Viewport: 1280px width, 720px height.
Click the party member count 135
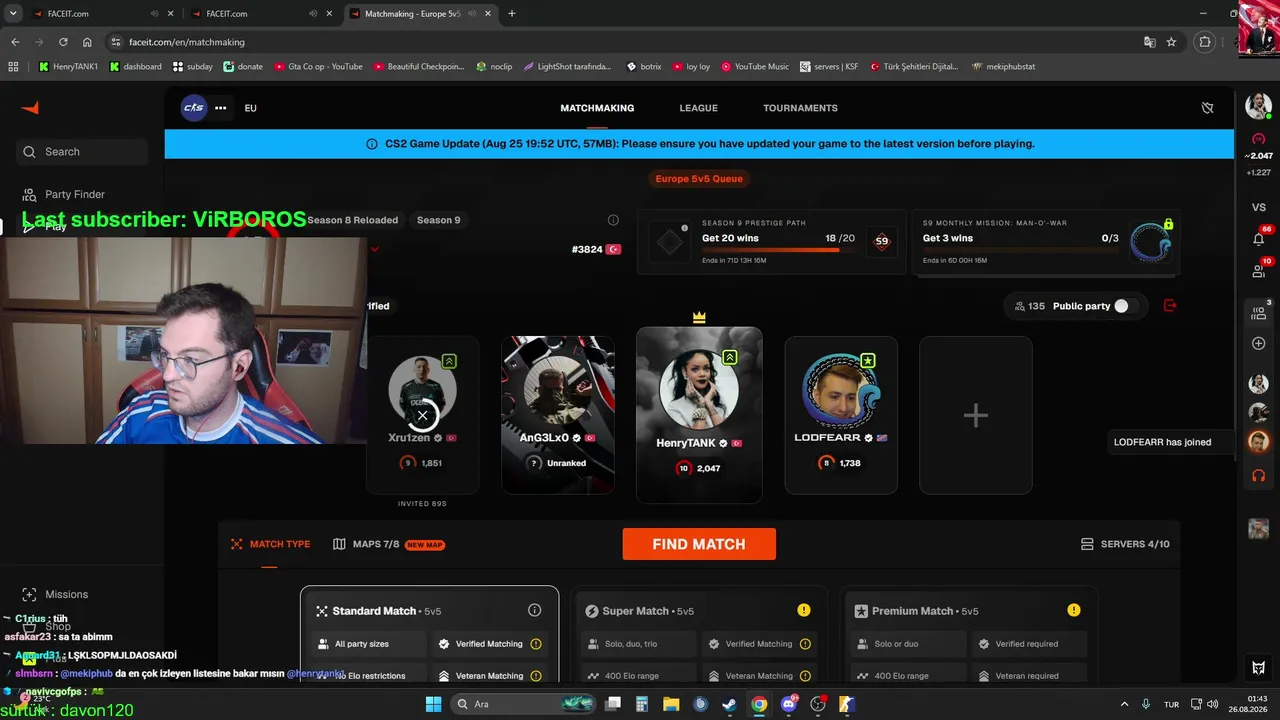point(1029,306)
